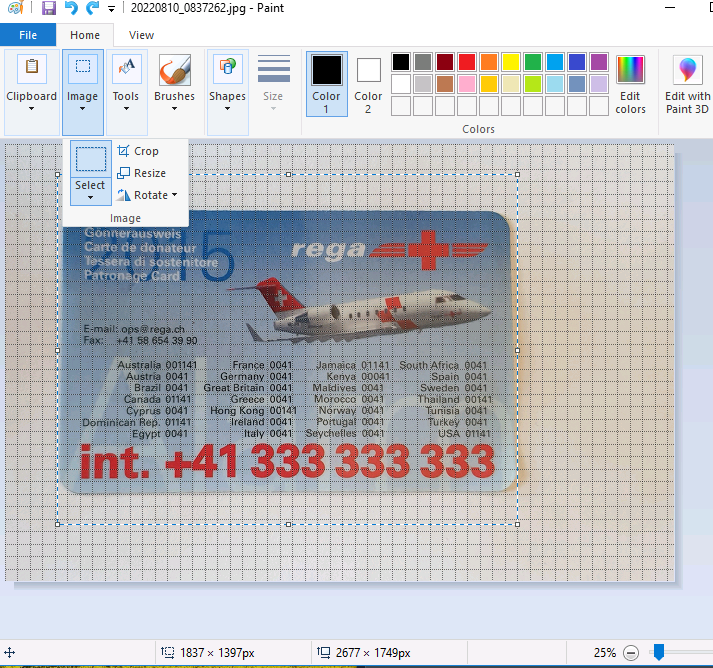
Task: Click the Clipboard paste icon
Action: click(x=32, y=68)
